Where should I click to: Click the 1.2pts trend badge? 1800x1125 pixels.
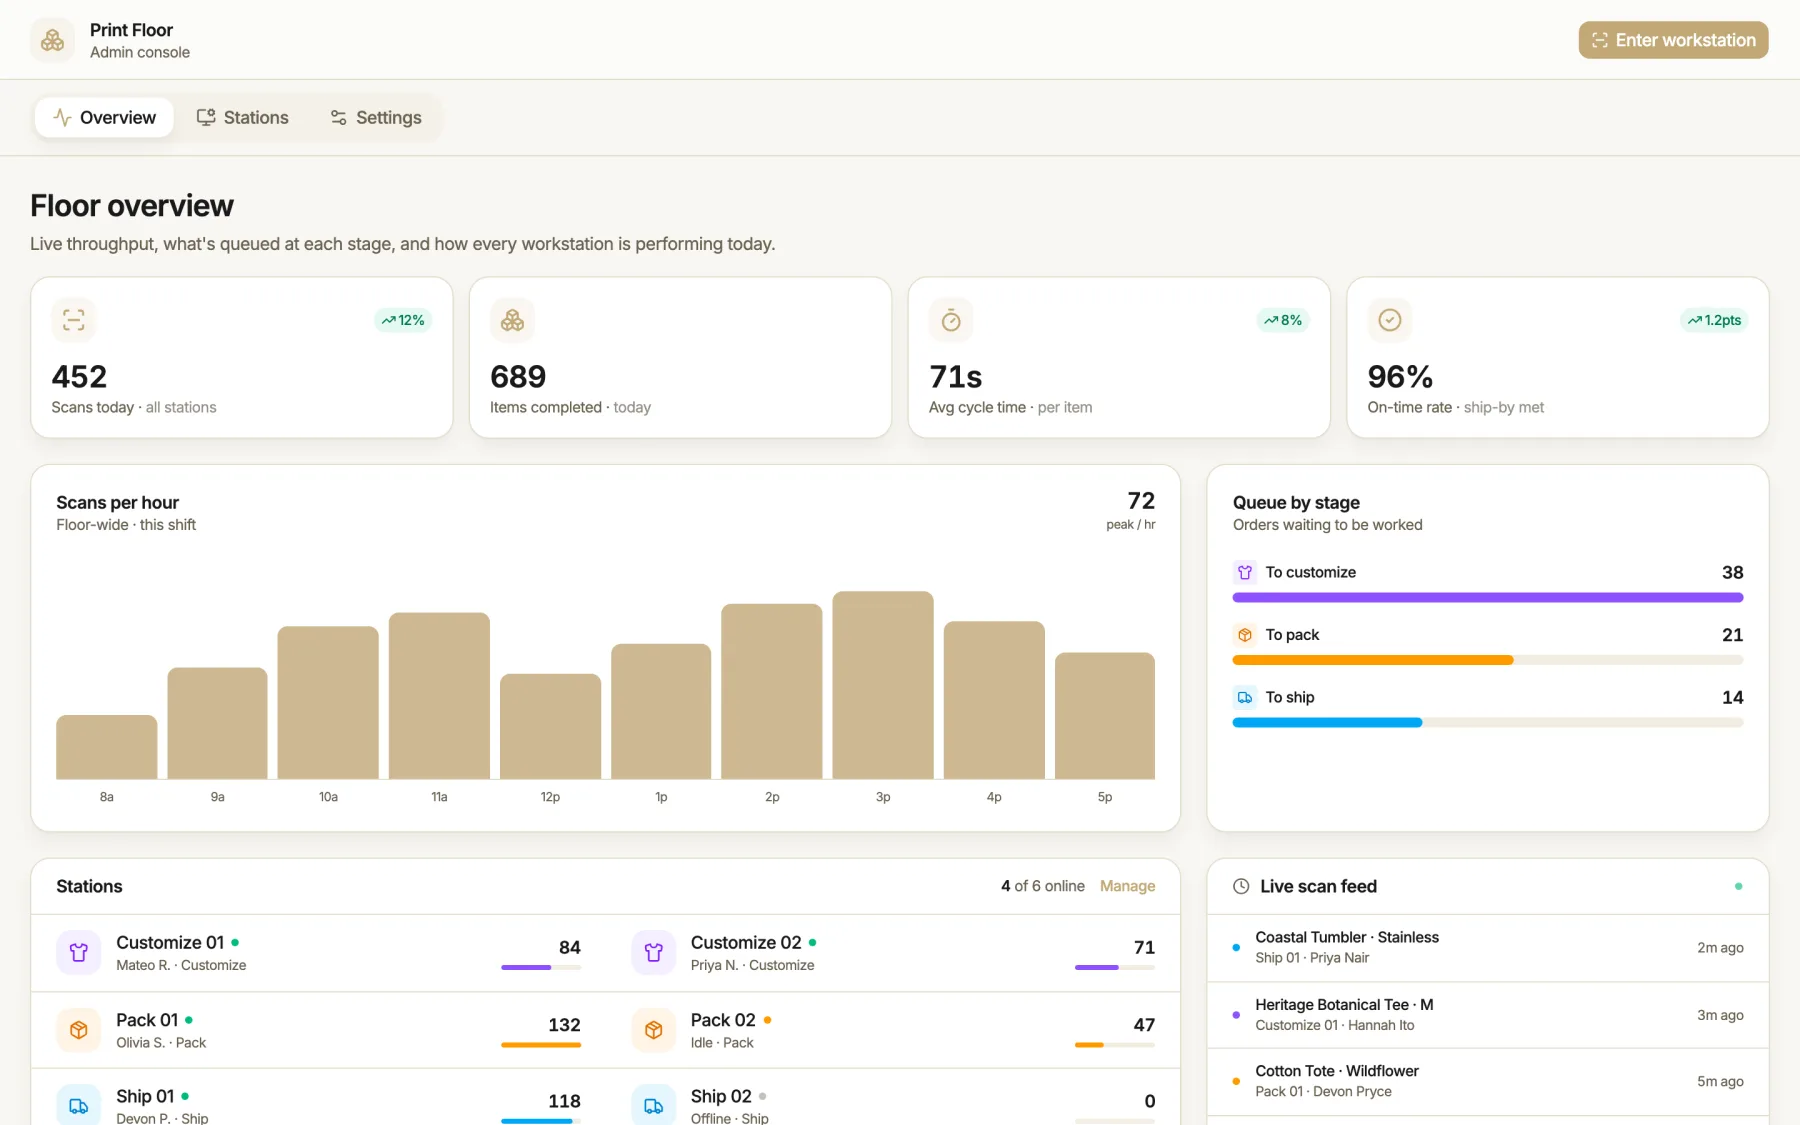[1714, 320]
